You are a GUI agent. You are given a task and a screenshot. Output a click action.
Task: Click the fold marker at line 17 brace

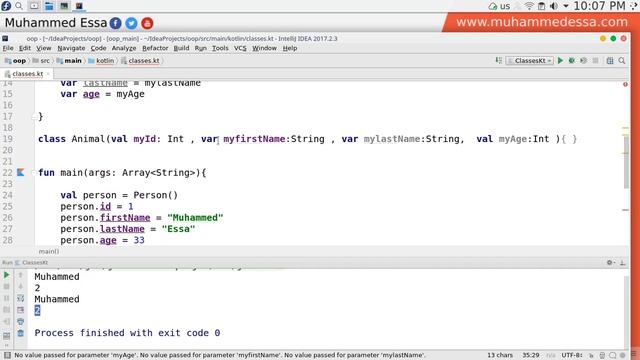(34, 117)
